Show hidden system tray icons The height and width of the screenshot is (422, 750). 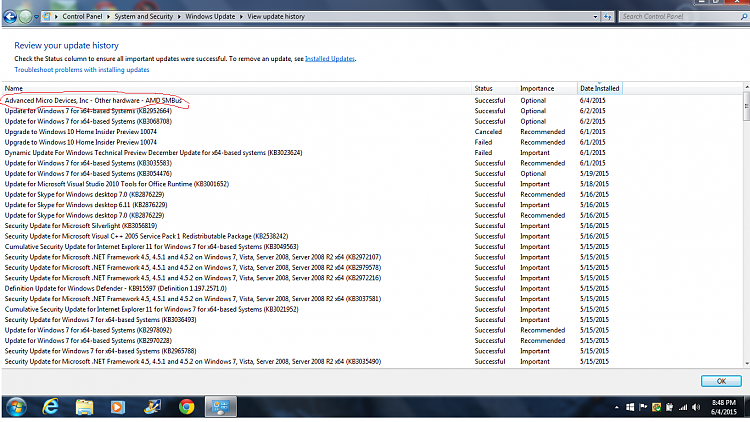tap(617, 408)
